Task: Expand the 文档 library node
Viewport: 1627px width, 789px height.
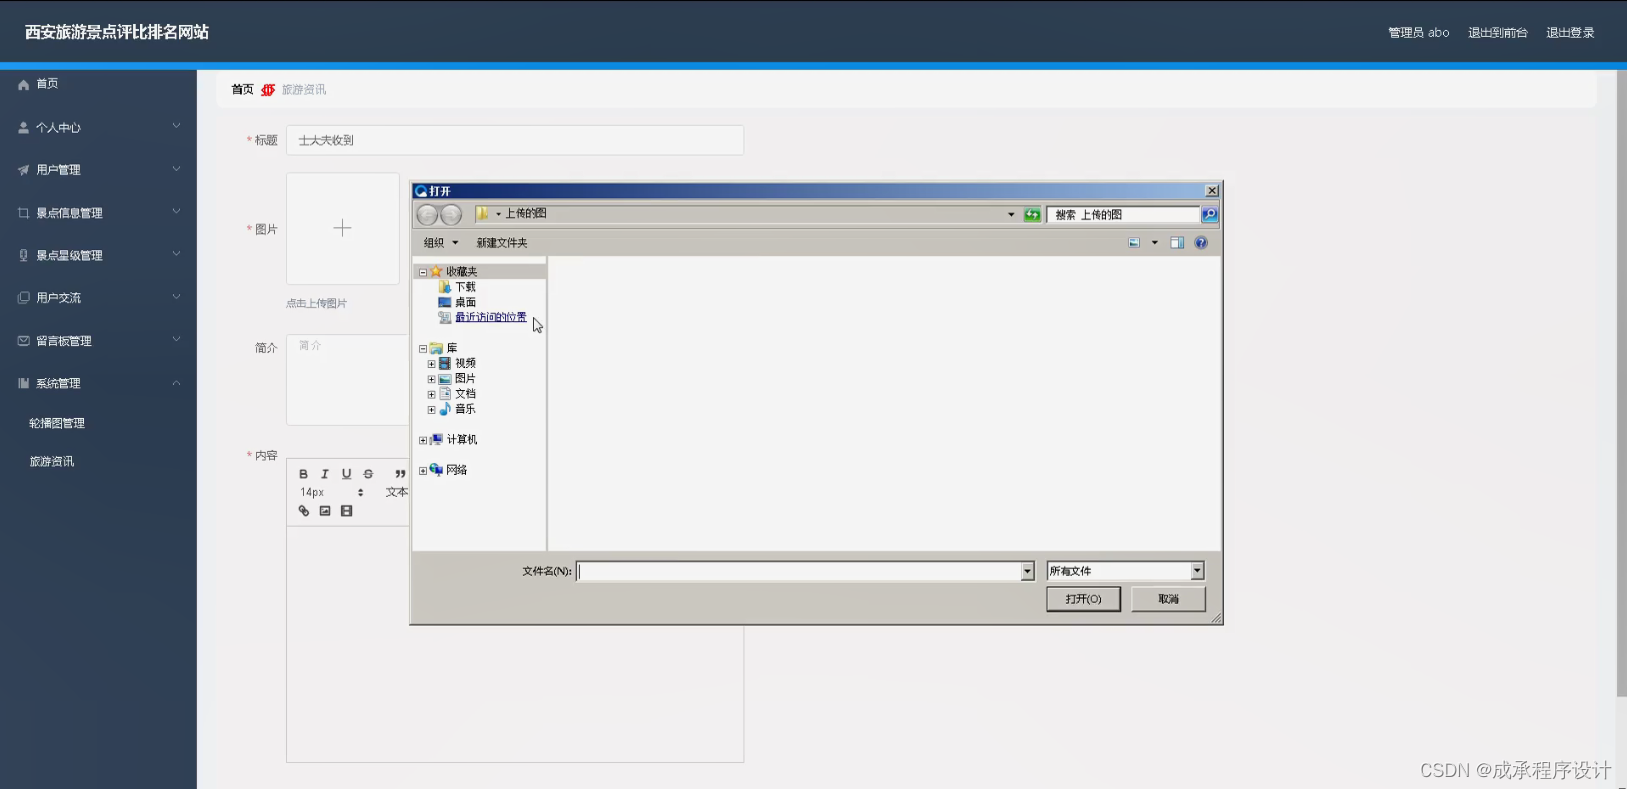Action: point(431,394)
